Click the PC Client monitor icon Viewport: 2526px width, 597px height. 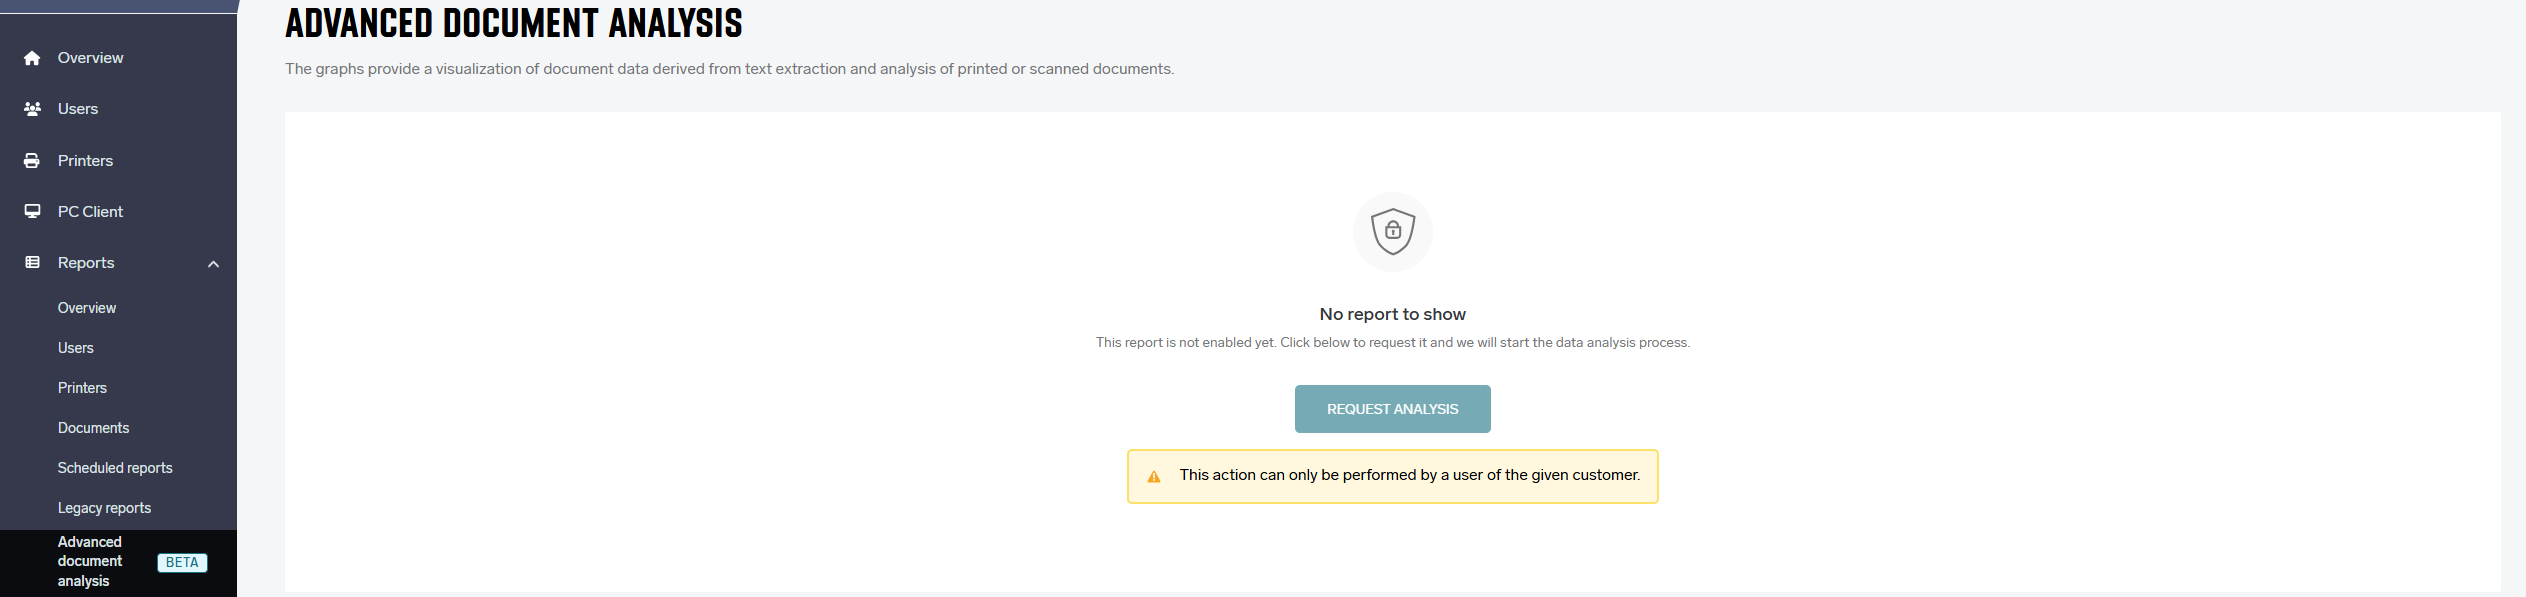(x=32, y=212)
